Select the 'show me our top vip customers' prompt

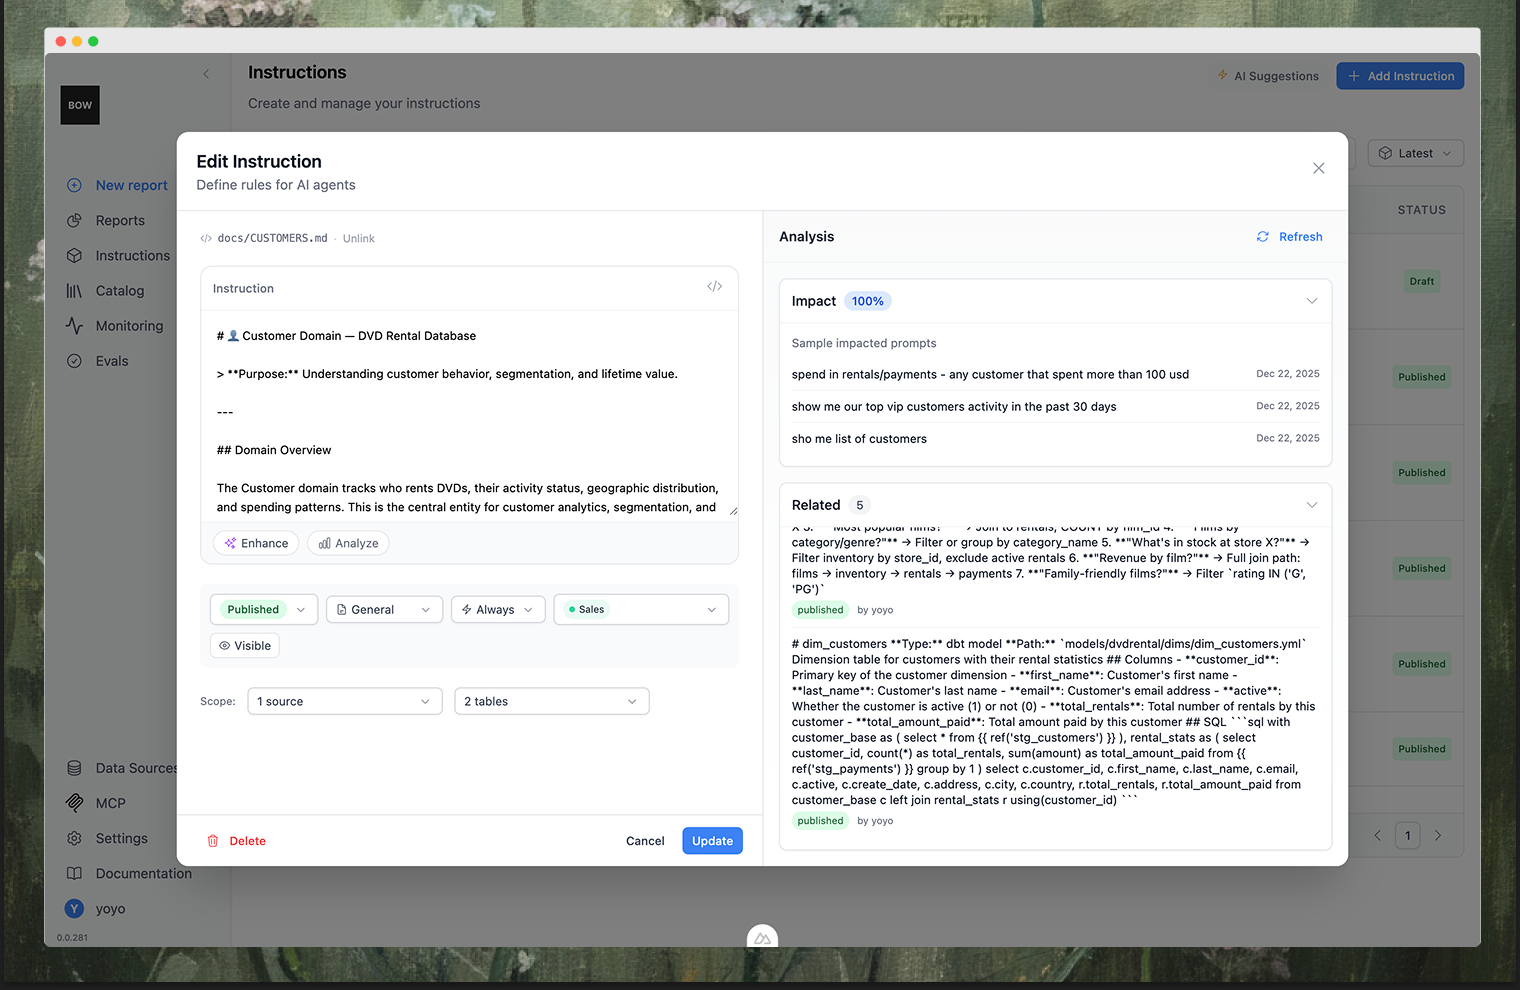click(1055, 407)
